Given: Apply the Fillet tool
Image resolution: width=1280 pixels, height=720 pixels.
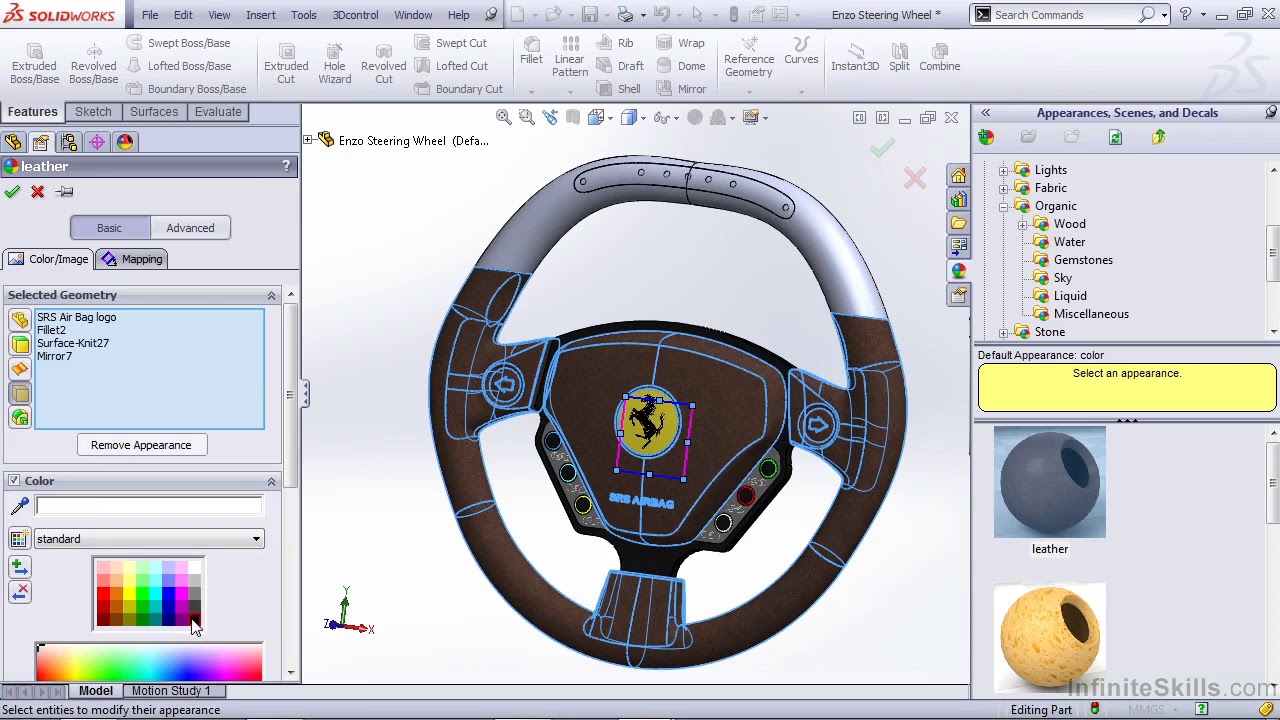Looking at the screenshot, I should pyautogui.click(x=531, y=52).
